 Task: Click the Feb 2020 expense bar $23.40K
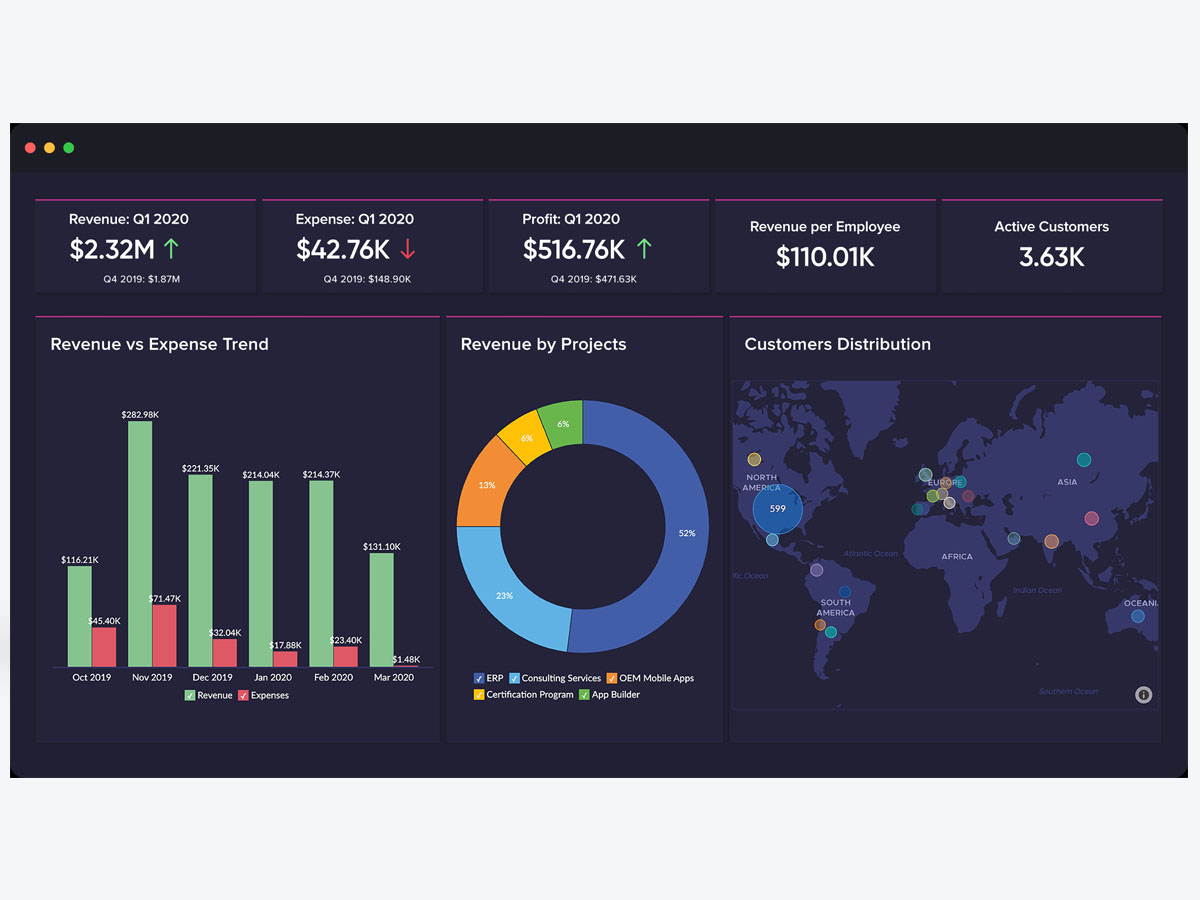click(x=345, y=657)
